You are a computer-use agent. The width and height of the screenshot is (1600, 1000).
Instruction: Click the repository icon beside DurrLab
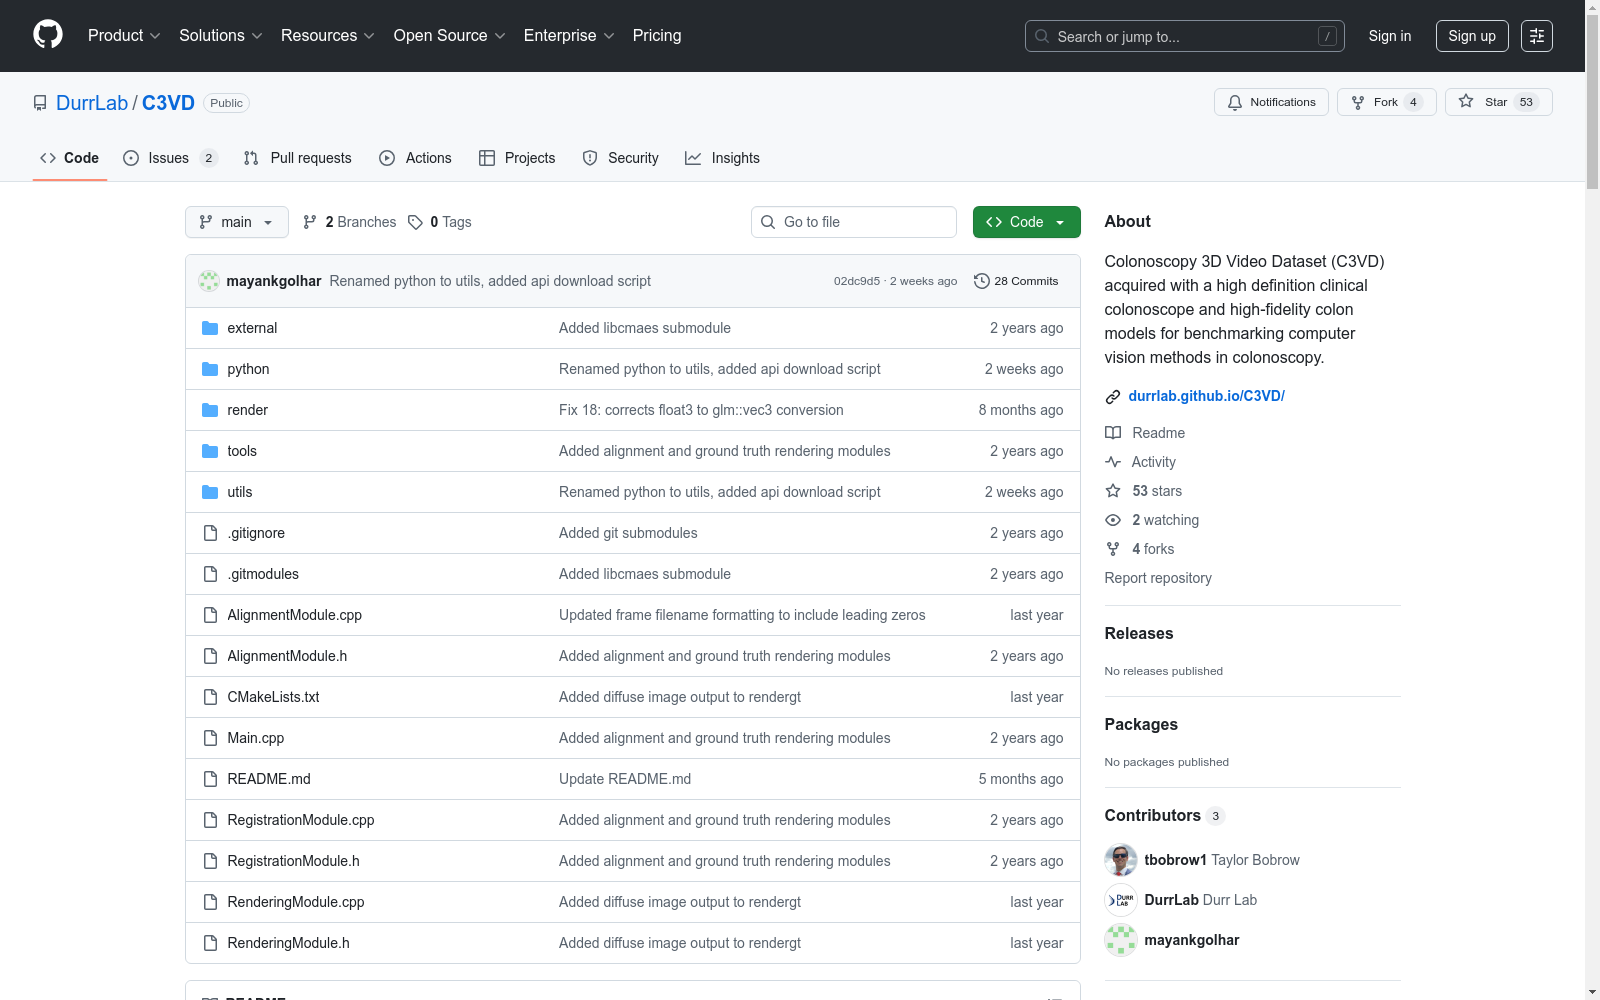40,103
